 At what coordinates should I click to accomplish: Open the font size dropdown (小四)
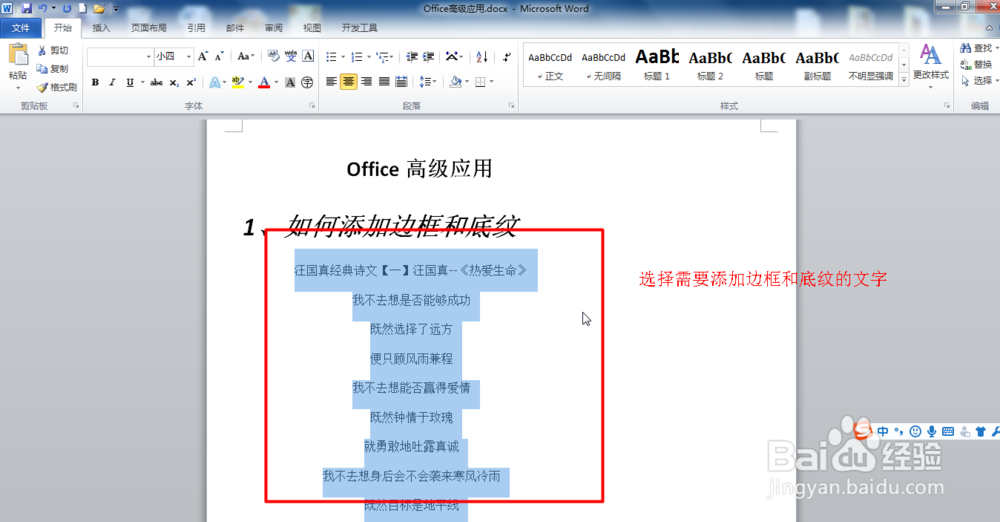point(189,57)
